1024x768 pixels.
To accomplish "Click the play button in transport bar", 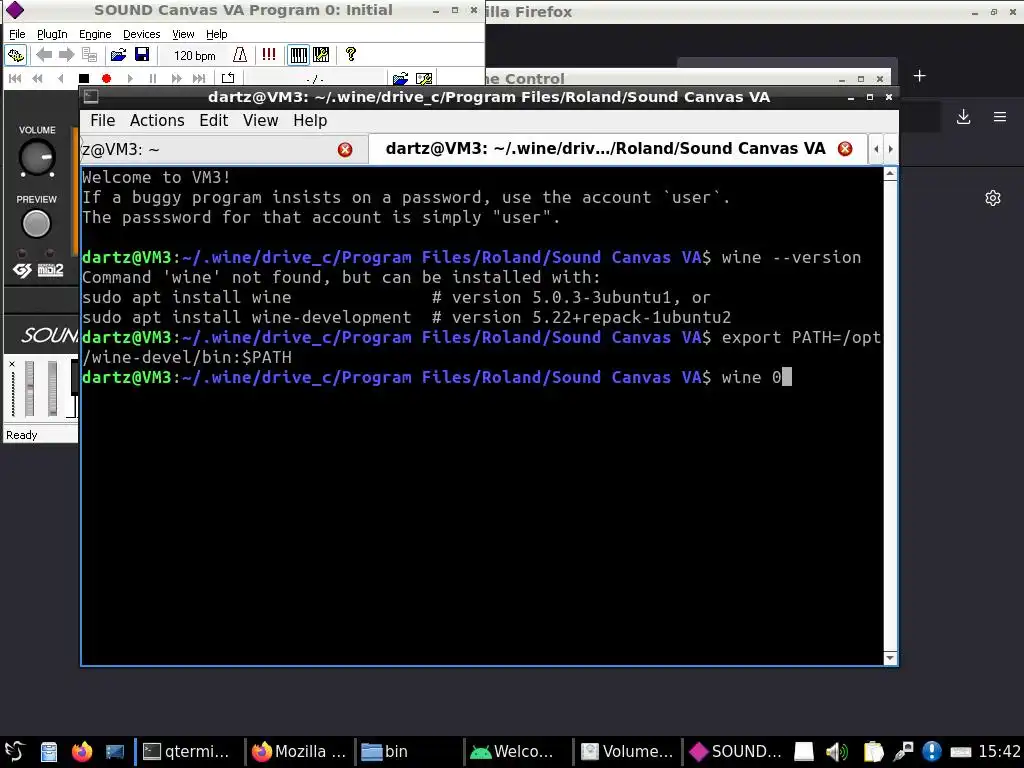I will [x=130, y=78].
